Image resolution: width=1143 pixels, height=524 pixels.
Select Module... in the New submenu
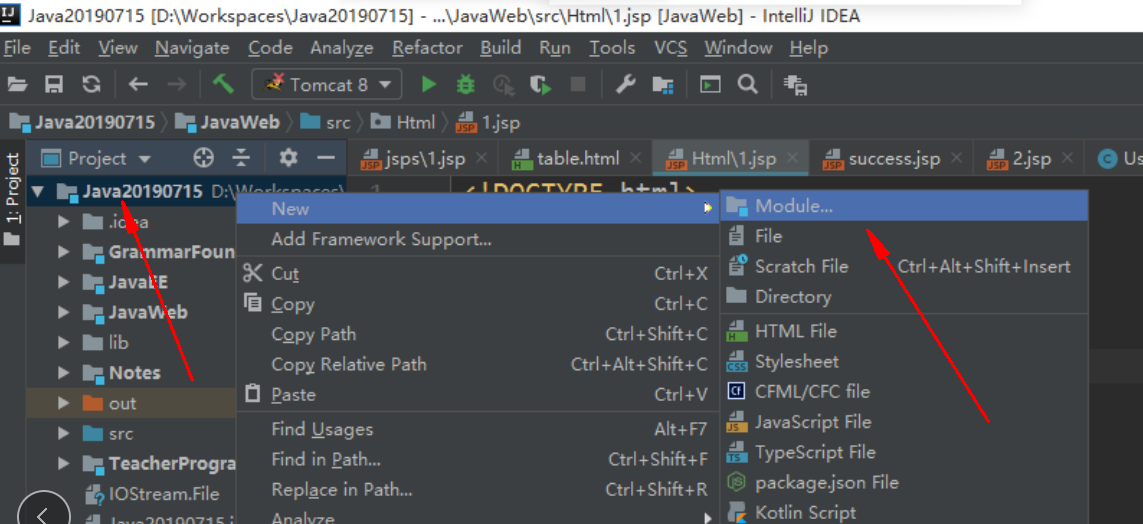point(904,206)
